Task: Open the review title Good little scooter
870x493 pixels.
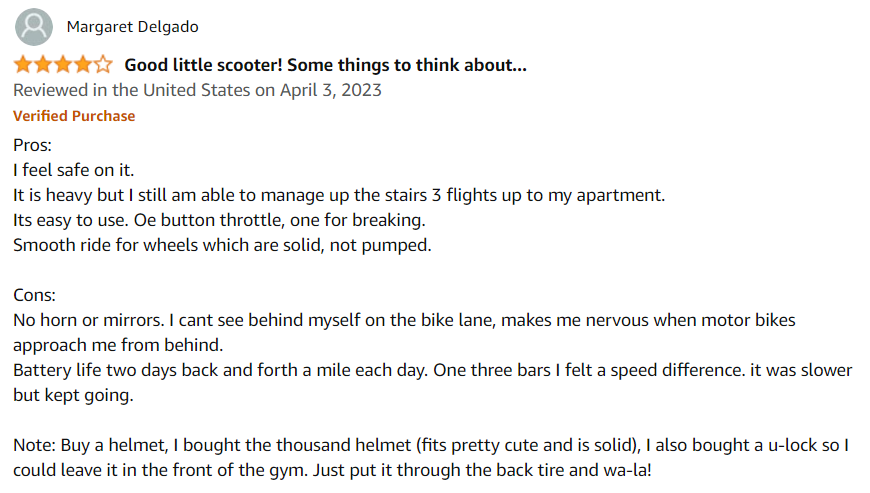Action: (325, 65)
